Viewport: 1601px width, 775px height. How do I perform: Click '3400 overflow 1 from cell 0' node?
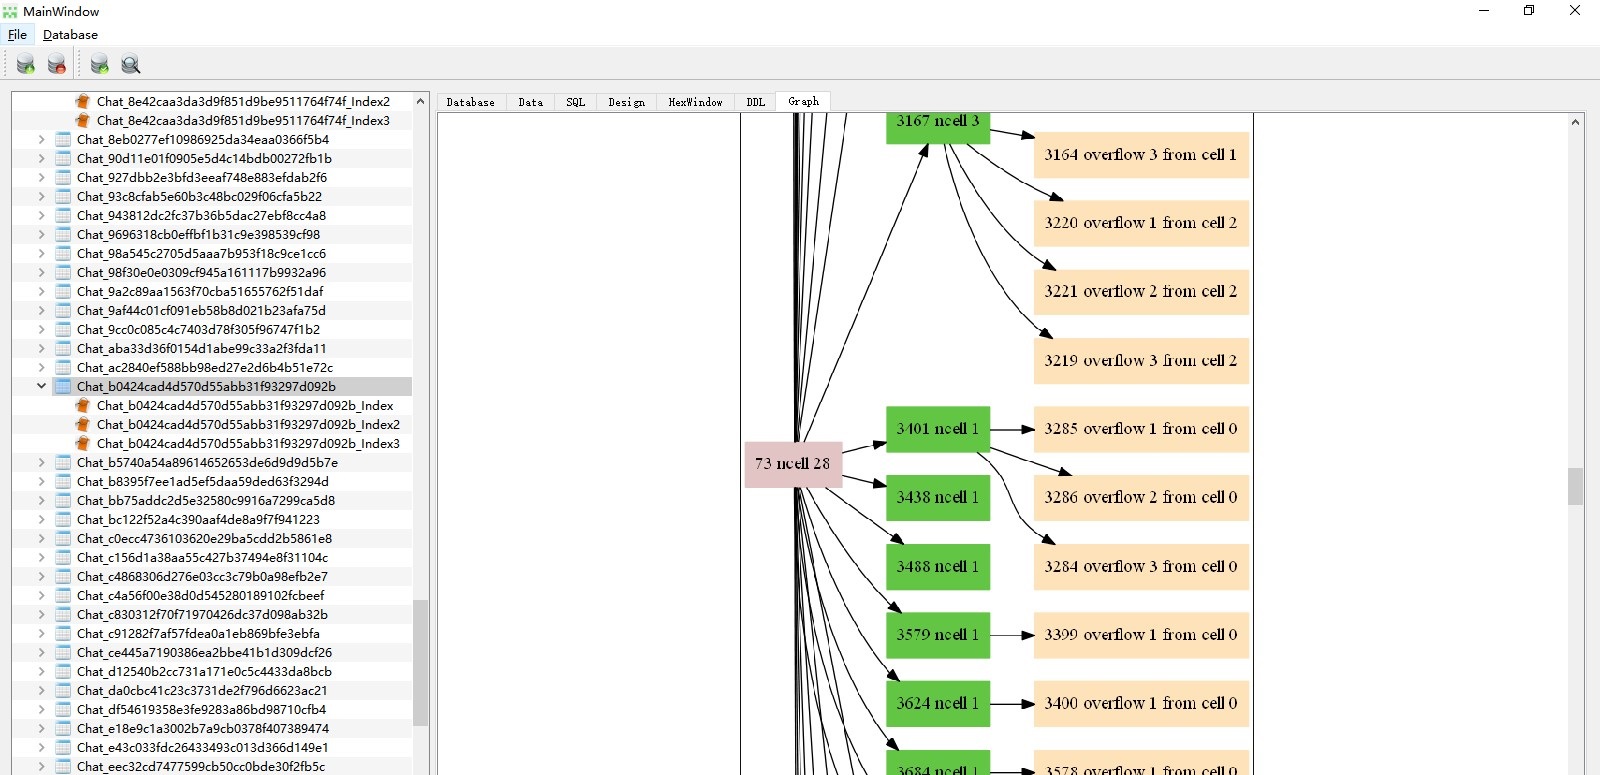[1141, 703]
